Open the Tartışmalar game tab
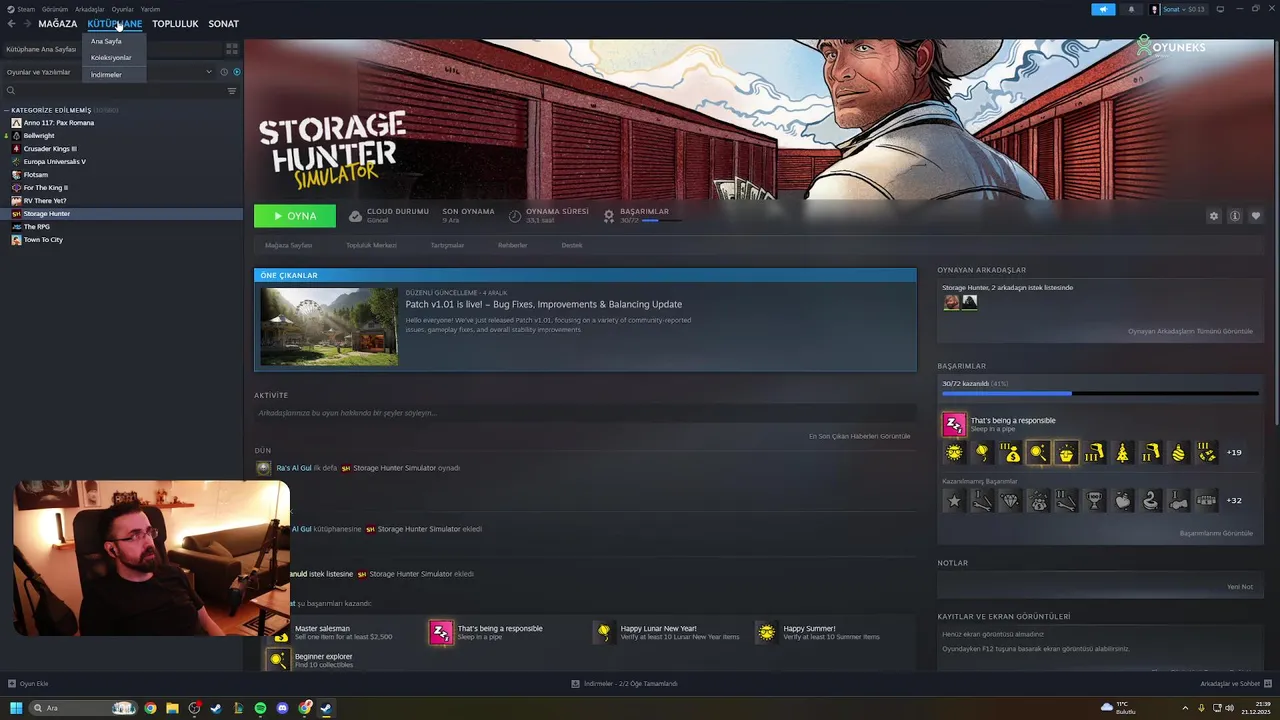The width and height of the screenshot is (1280, 720). click(447, 245)
